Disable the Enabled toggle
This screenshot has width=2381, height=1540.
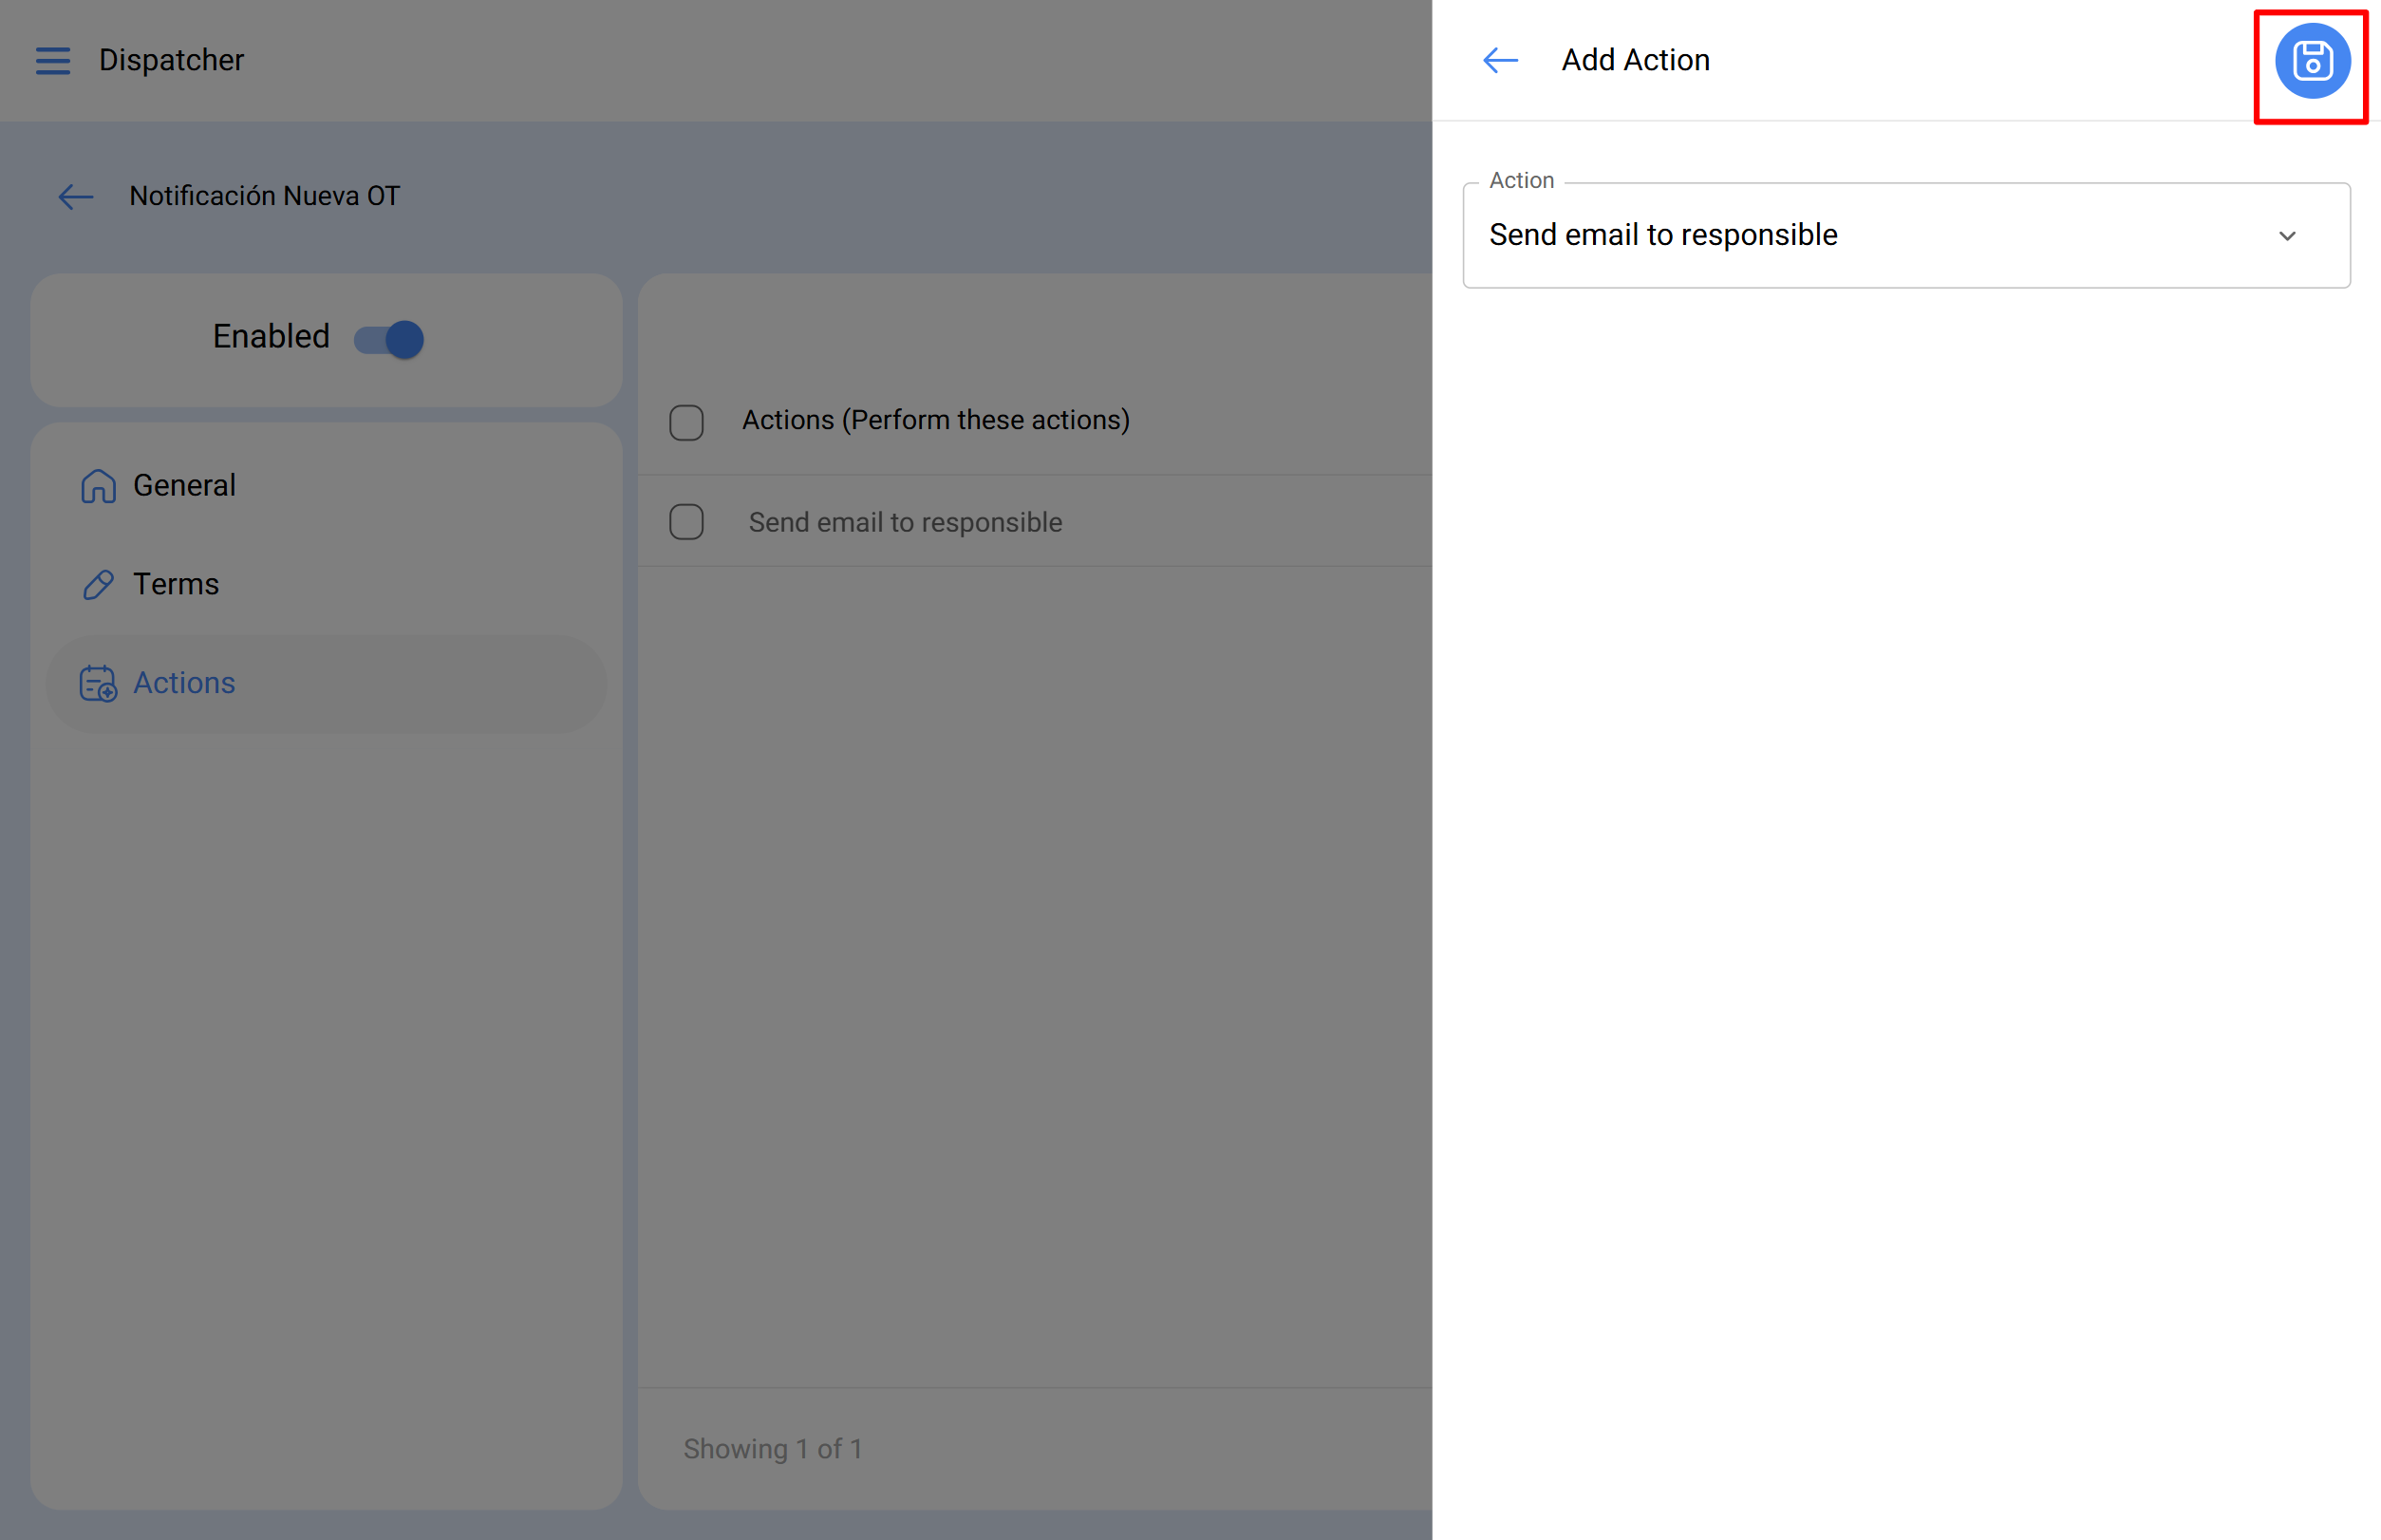click(387, 339)
